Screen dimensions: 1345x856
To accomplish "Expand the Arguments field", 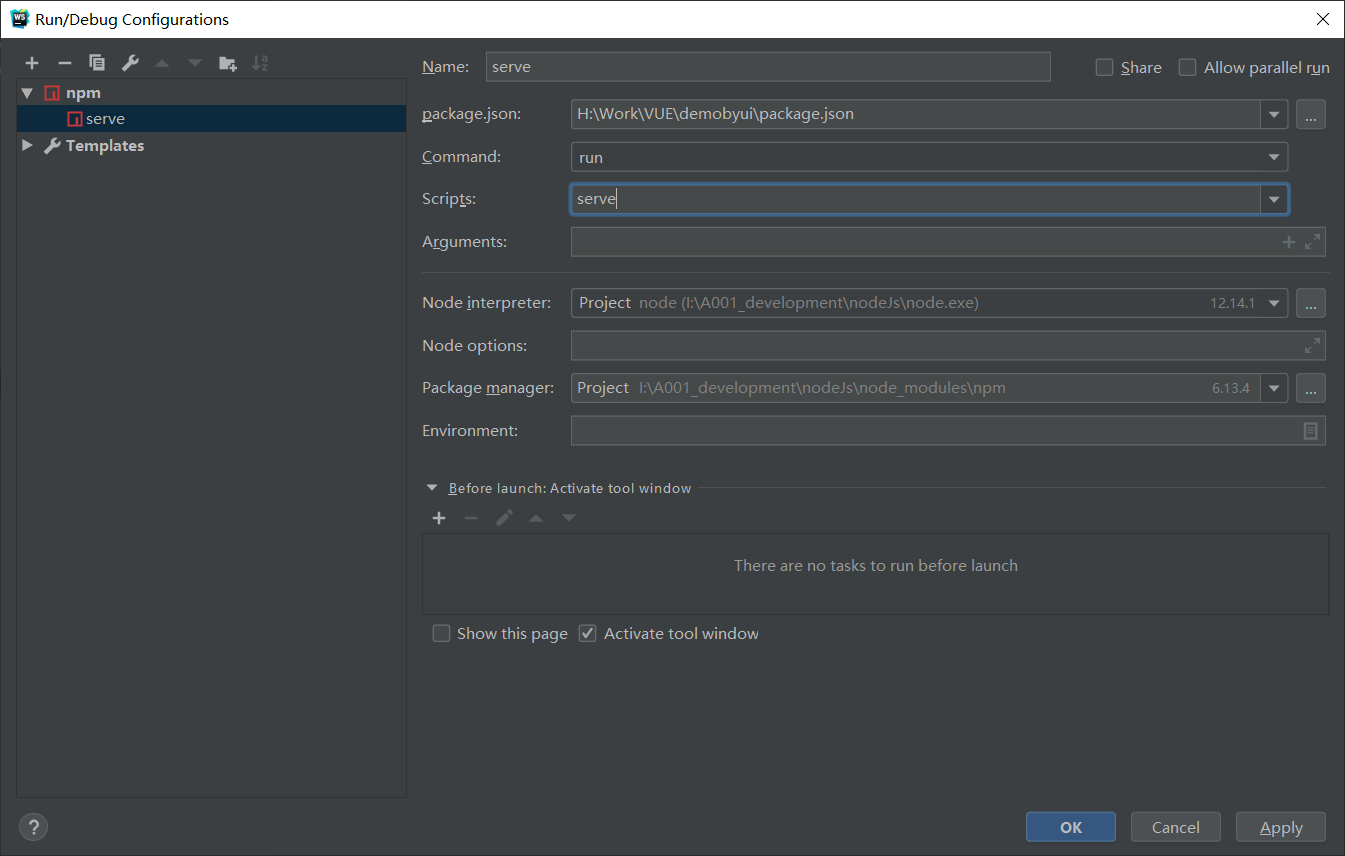I will [1313, 242].
